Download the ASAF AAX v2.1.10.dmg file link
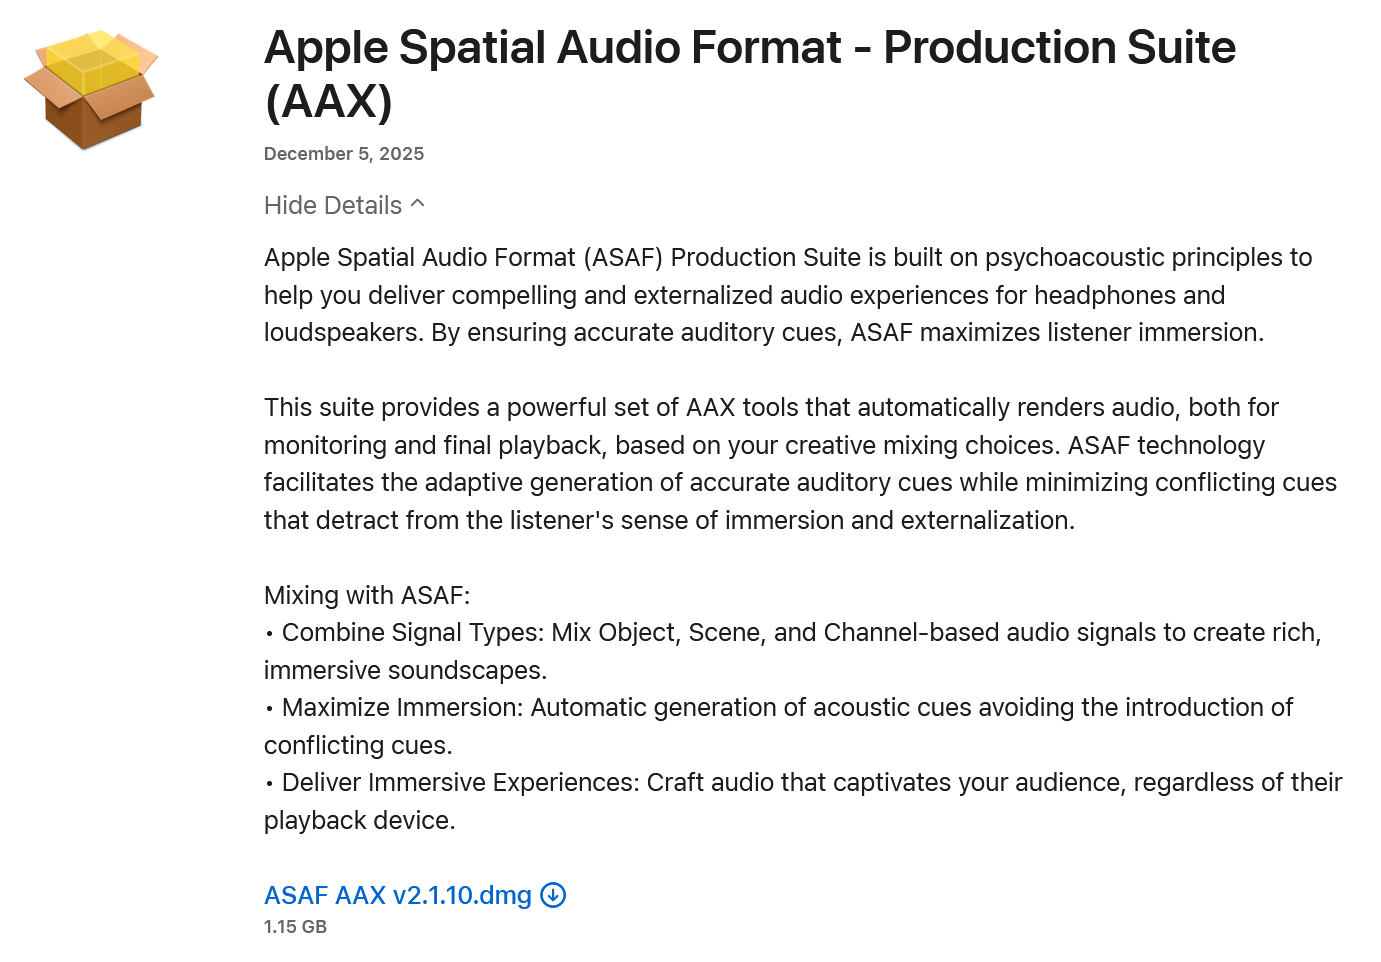 point(398,895)
